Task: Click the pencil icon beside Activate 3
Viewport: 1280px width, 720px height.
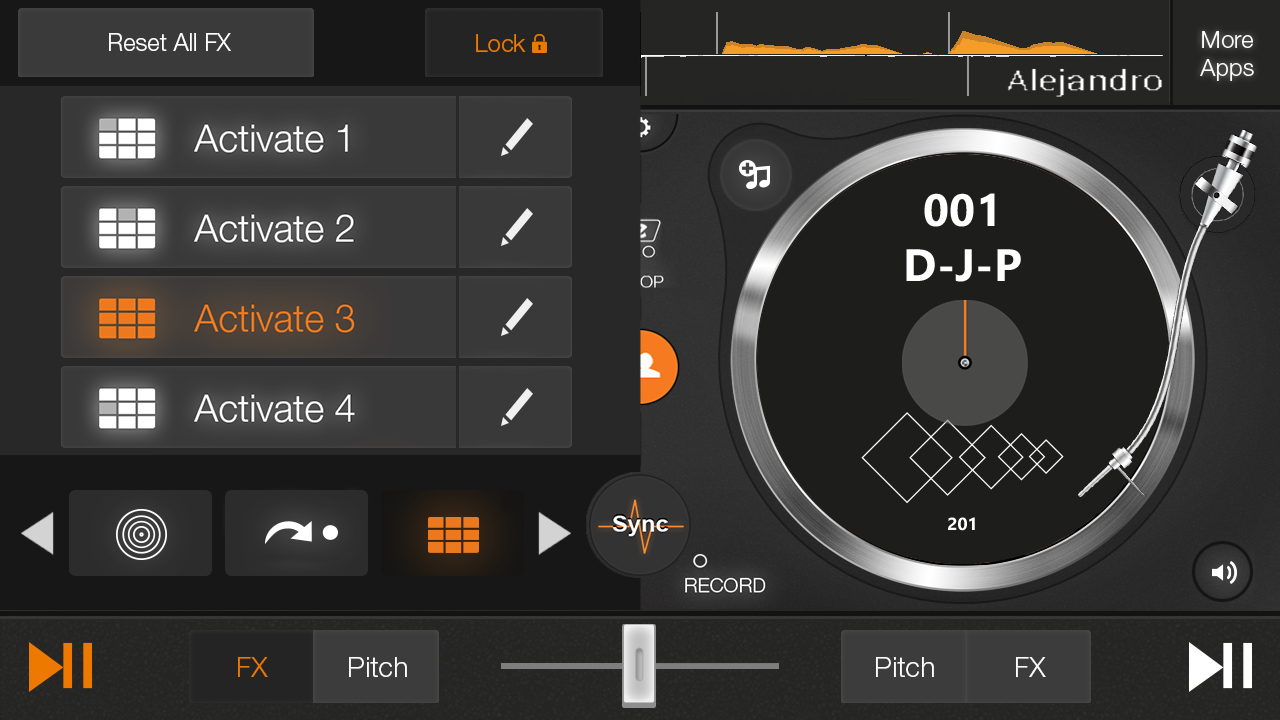Action: 516,318
